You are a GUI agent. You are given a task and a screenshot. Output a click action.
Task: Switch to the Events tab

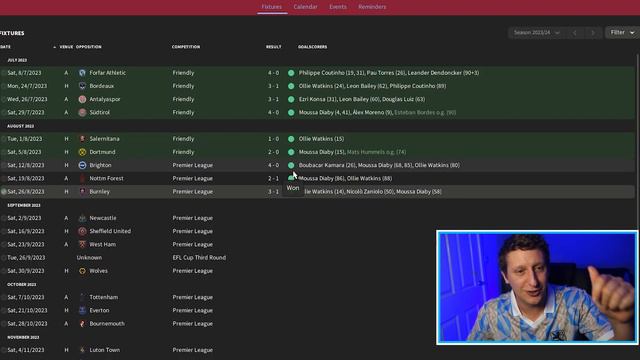(x=338, y=7)
